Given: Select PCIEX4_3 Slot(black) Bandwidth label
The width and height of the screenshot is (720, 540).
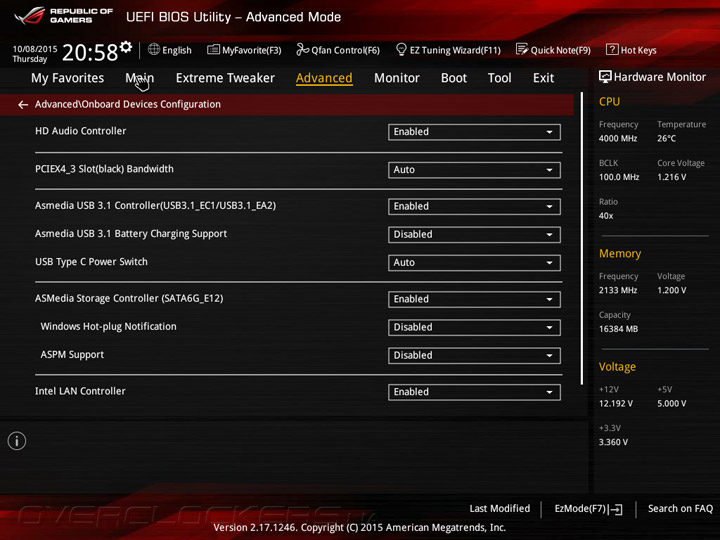Looking at the screenshot, I should 104,169.
